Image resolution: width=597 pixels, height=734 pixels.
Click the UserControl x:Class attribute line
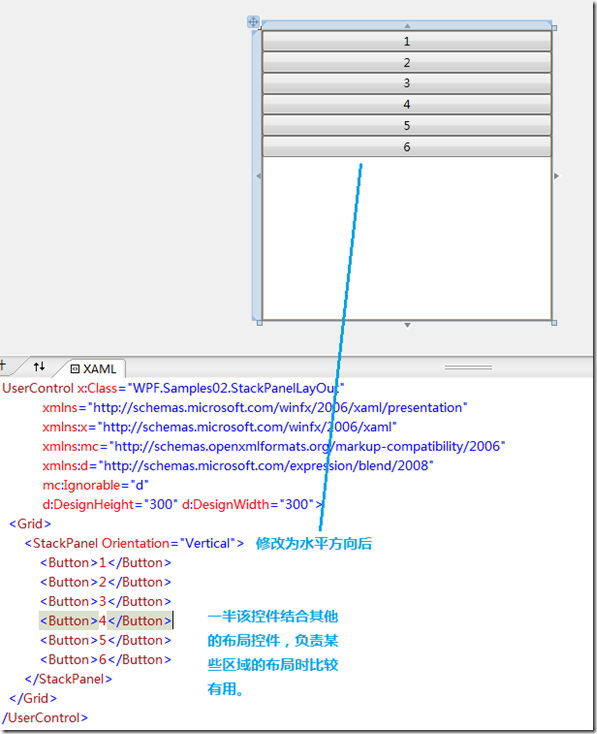pos(173,388)
